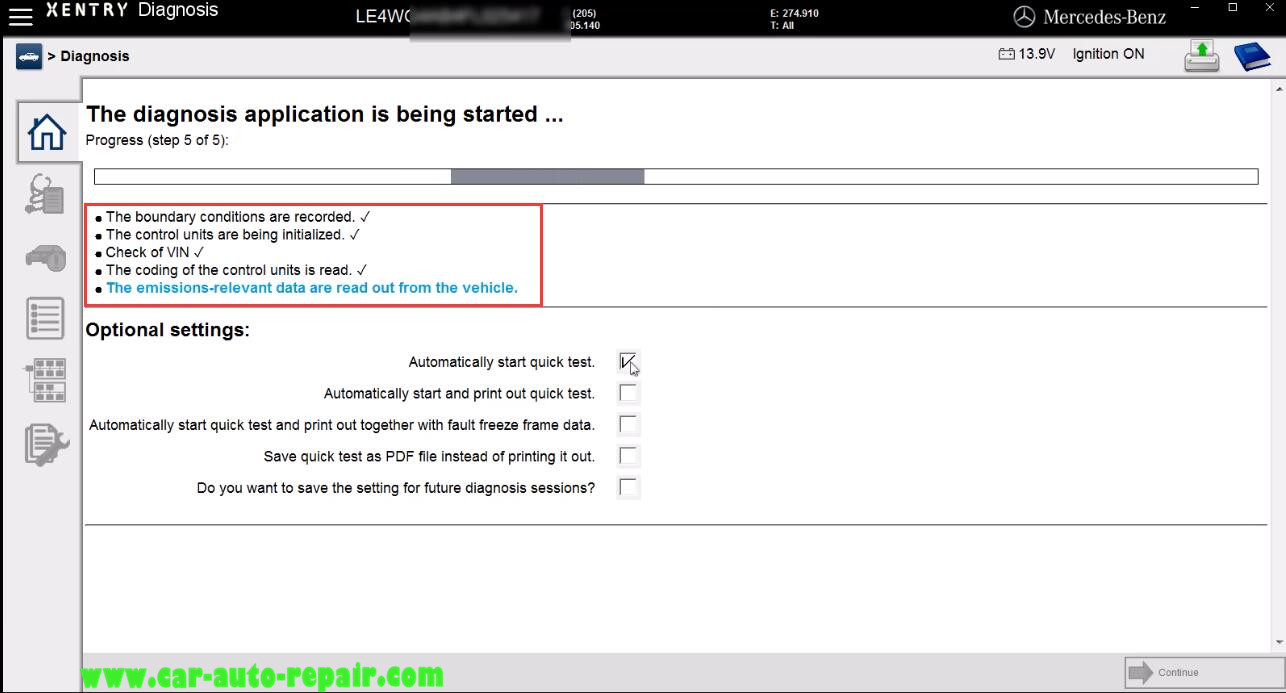Click the Mercedes-Benz star logo

pos(1024,17)
